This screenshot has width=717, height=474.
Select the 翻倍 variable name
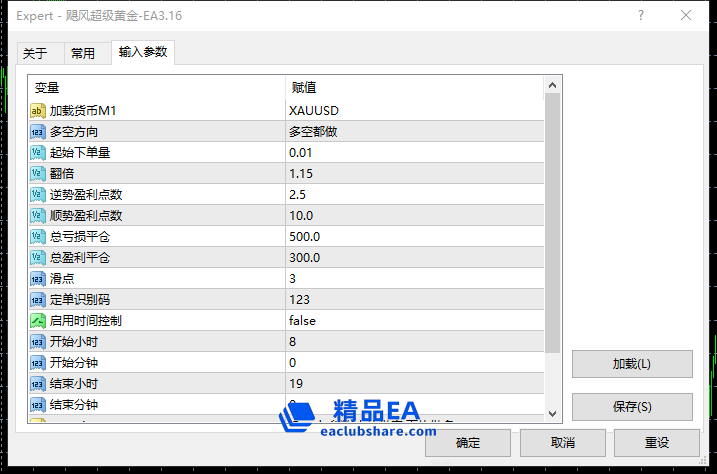62,174
